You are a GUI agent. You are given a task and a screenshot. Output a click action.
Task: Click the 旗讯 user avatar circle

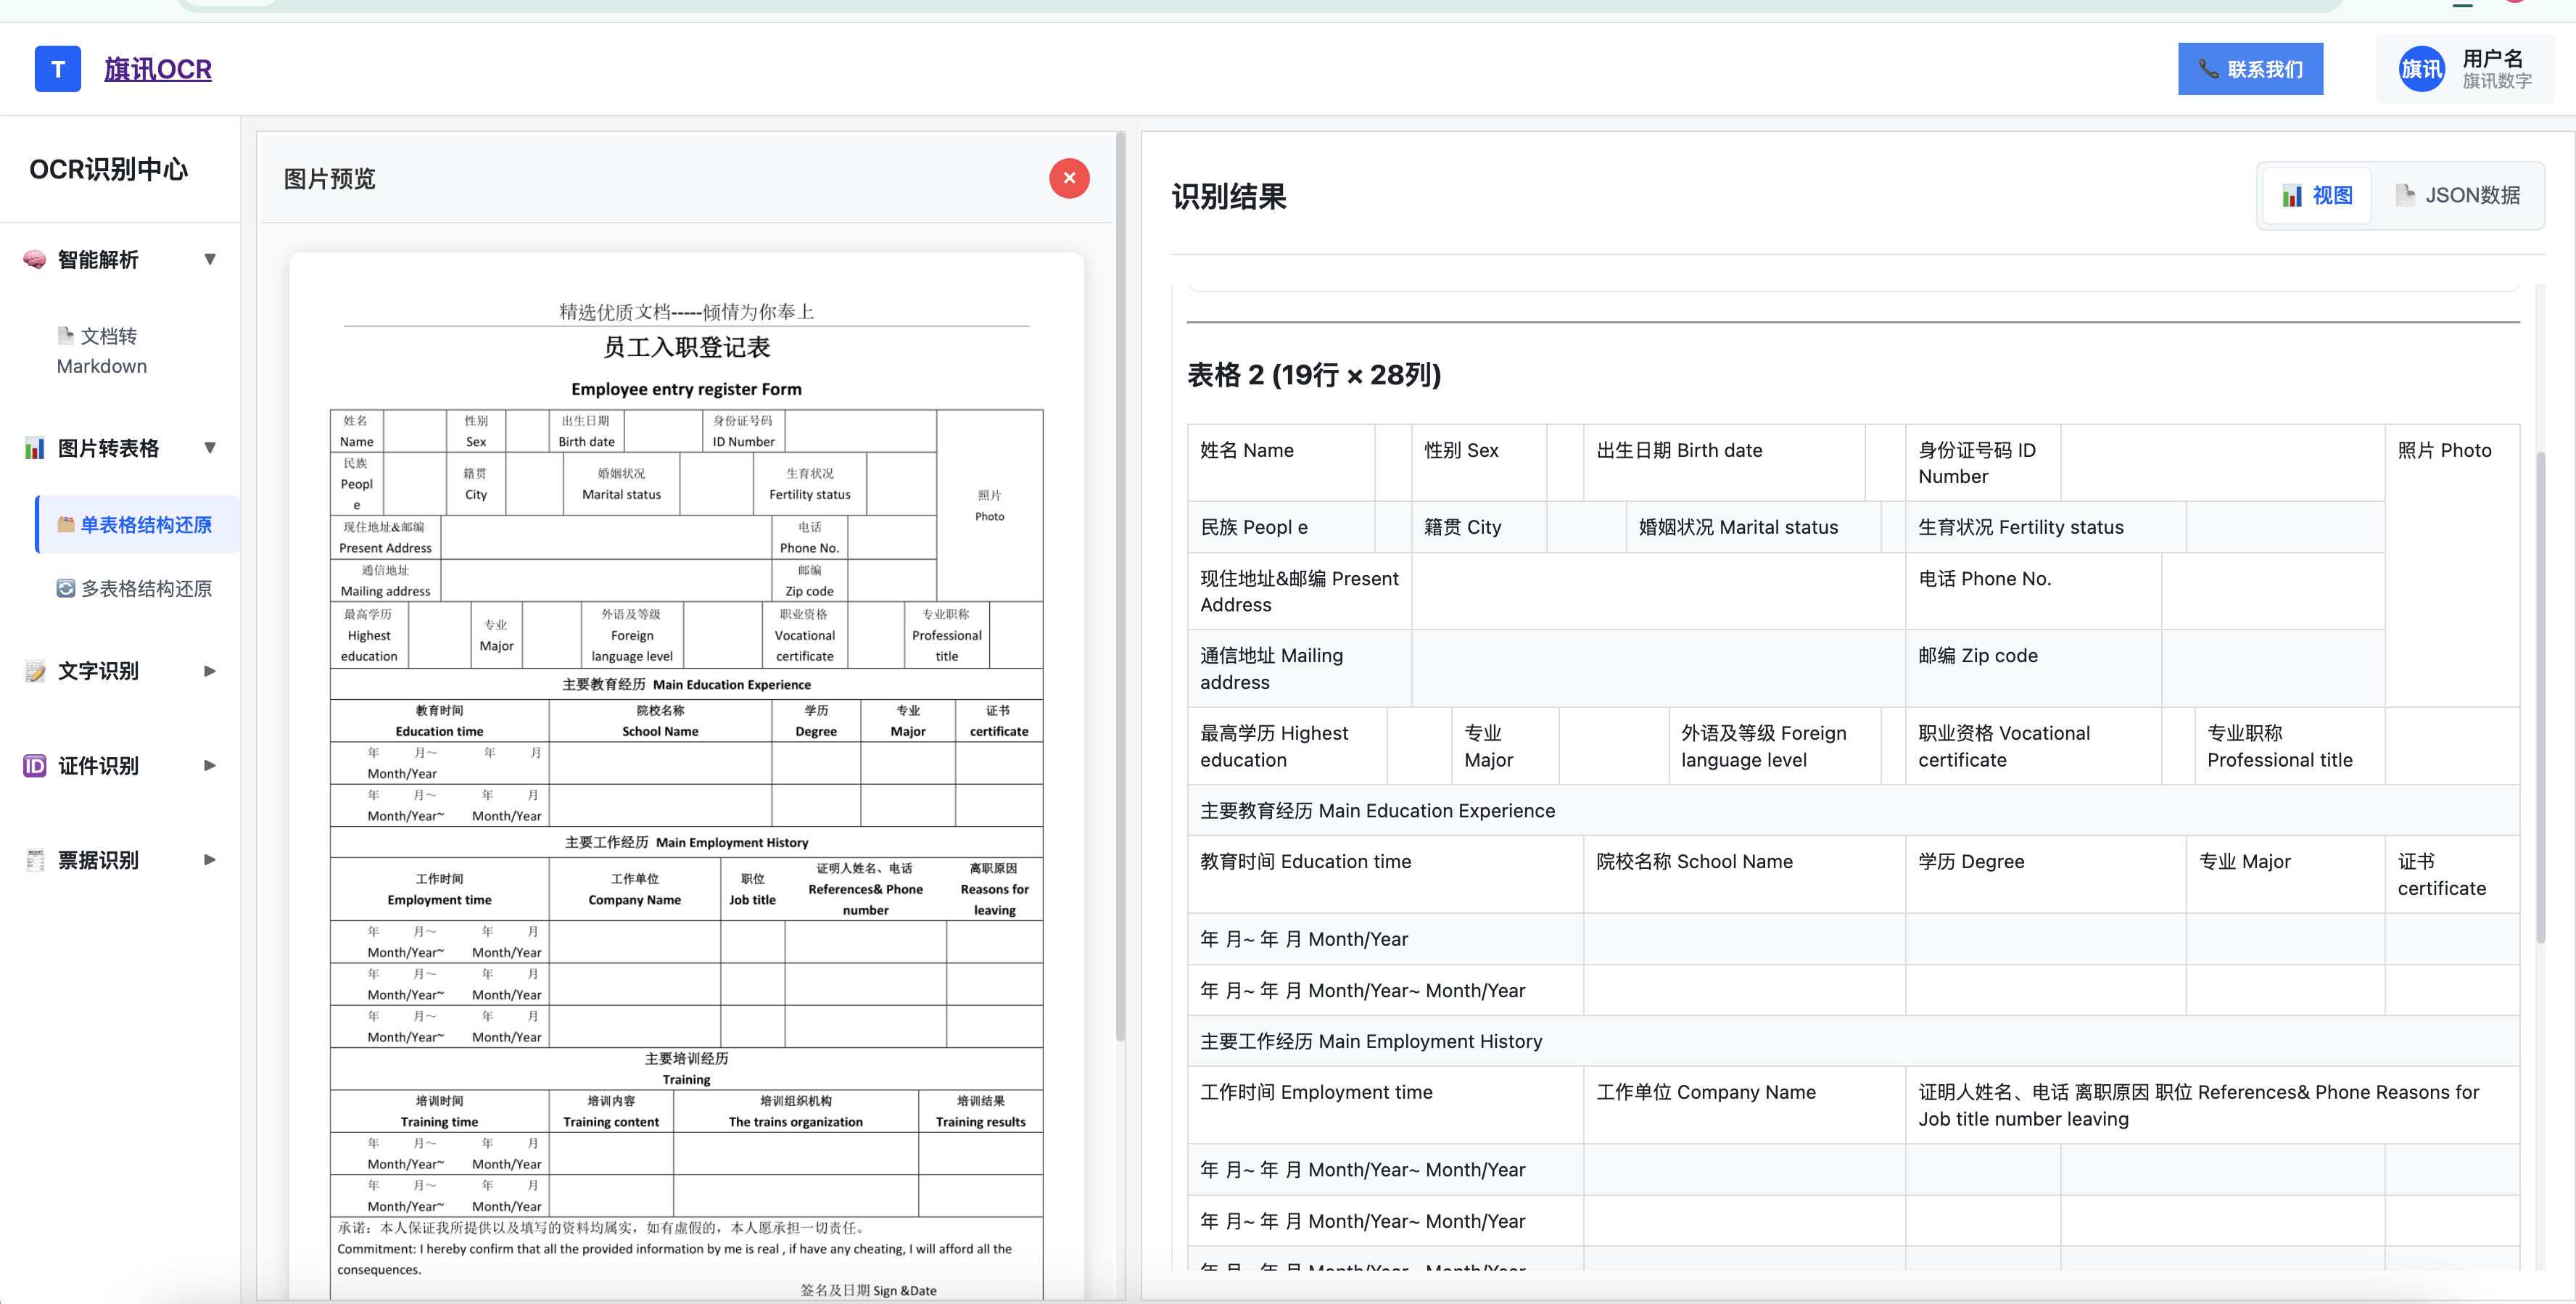click(x=2421, y=69)
